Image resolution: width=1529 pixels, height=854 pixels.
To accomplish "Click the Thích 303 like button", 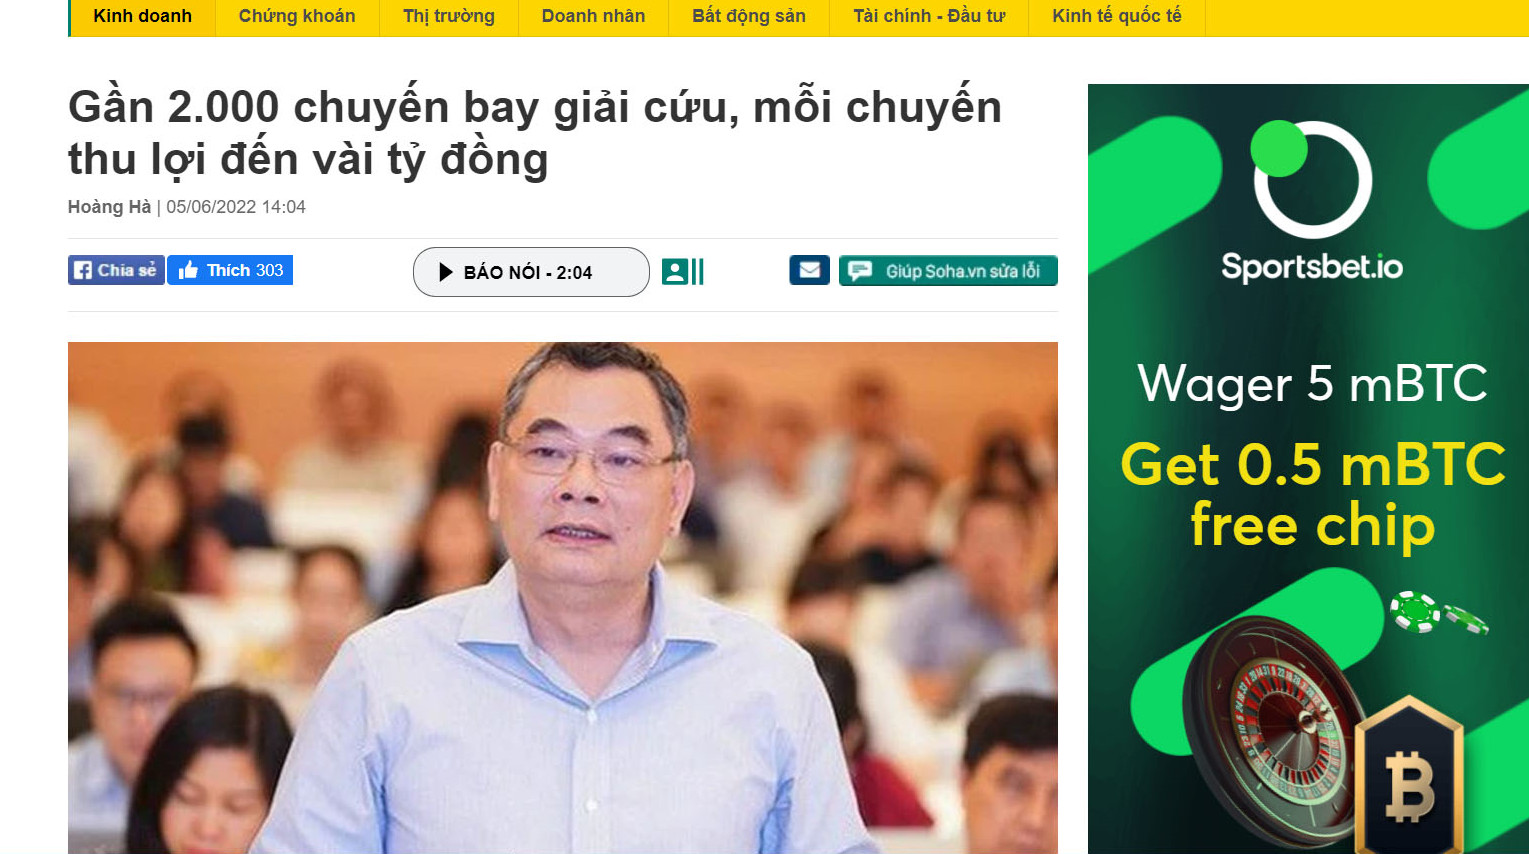I will point(230,270).
